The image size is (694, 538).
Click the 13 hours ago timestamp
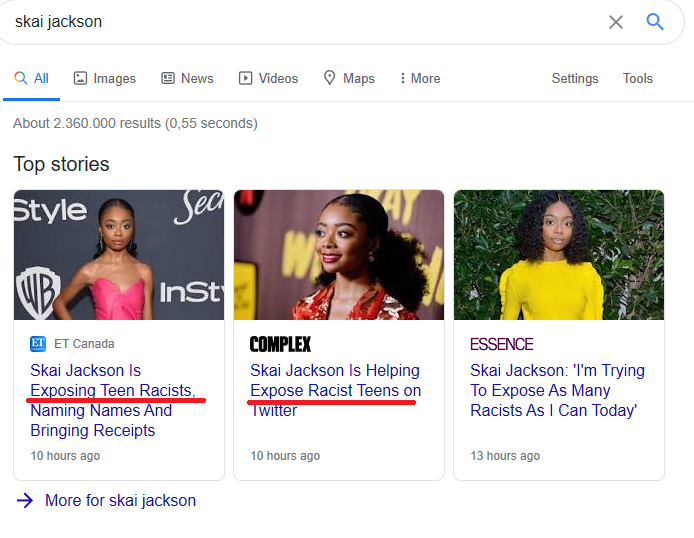(x=505, y=456)
